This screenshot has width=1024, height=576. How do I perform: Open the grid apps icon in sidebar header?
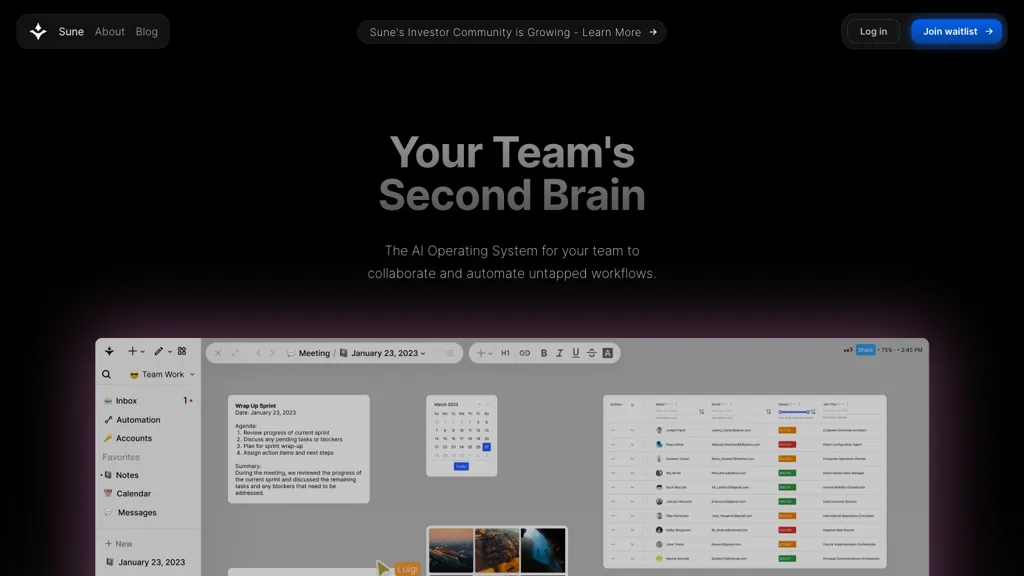(182, 351)
